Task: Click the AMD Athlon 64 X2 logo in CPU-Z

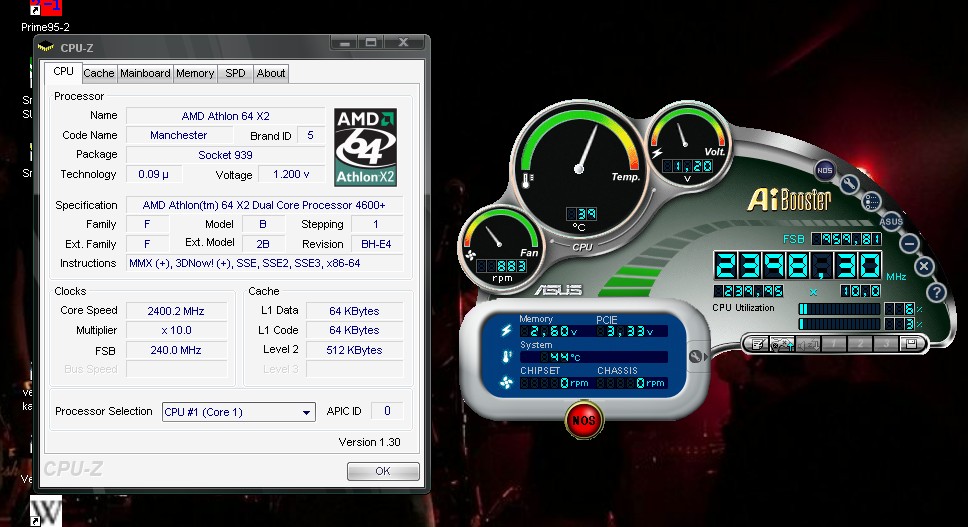Action: tap(365, 147)
